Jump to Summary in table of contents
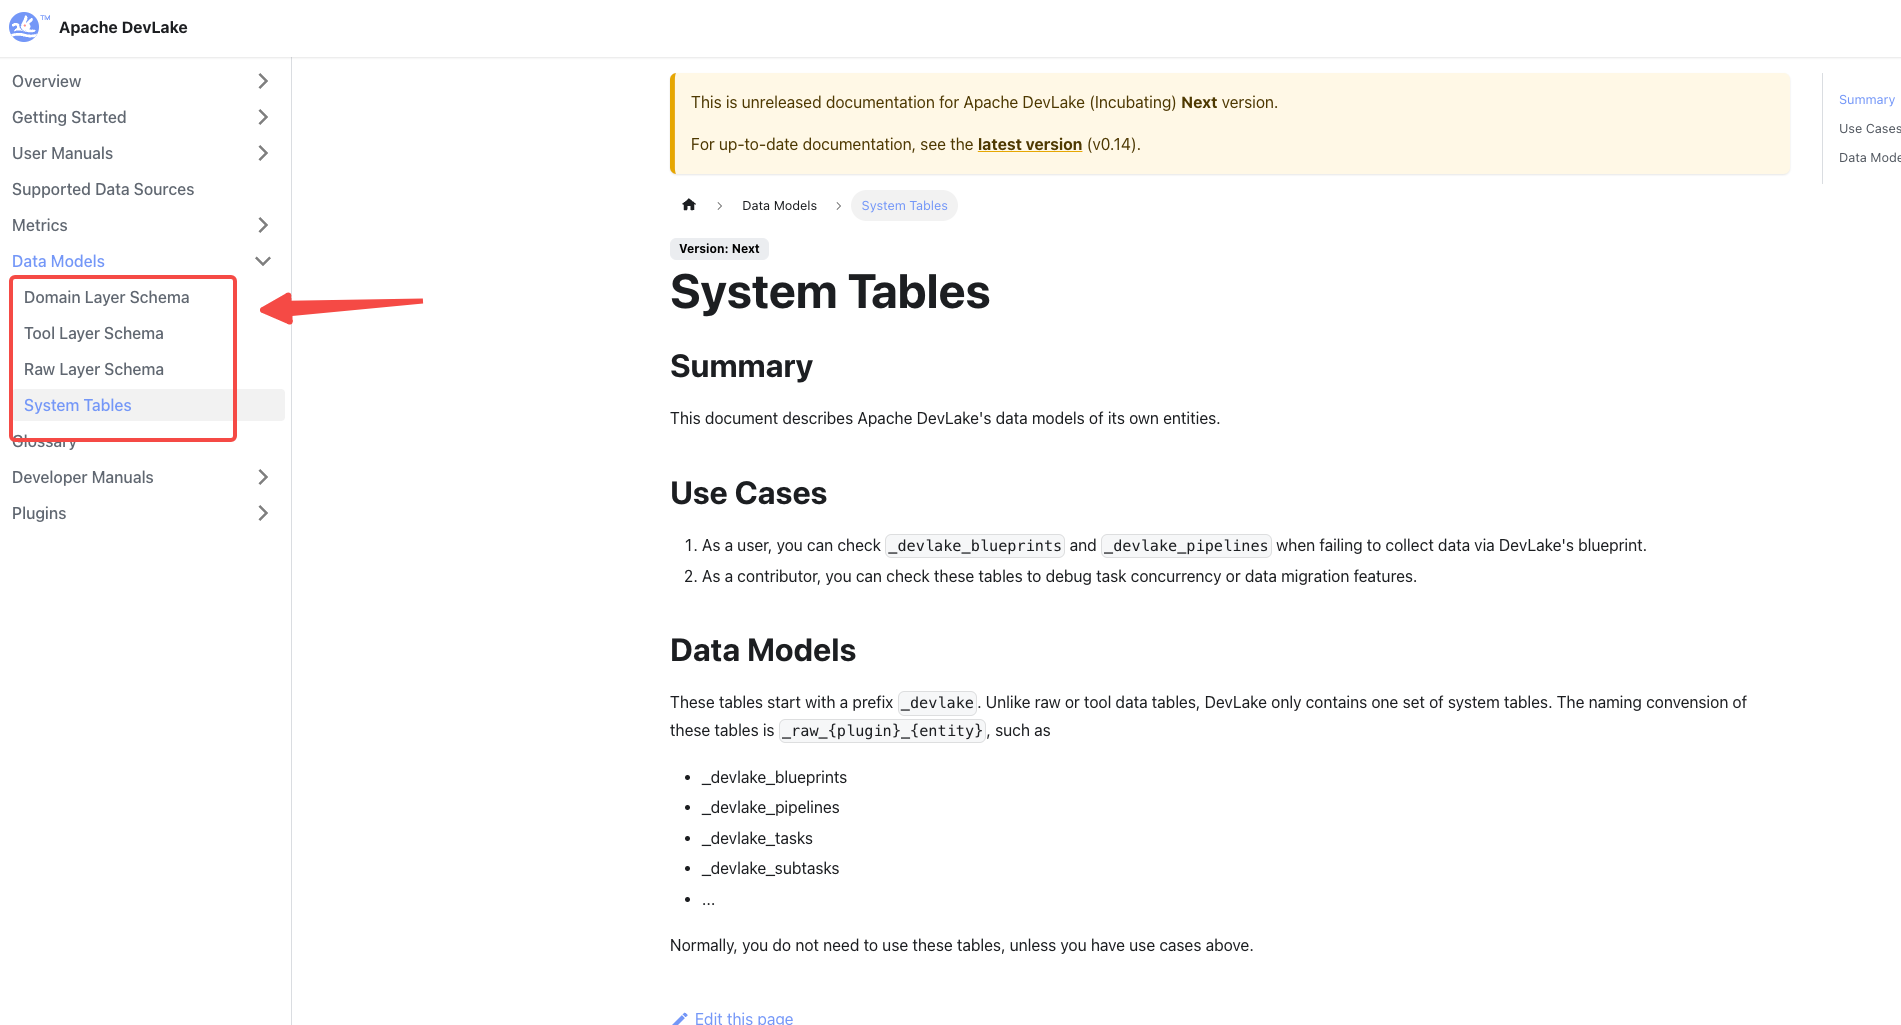The image size is (1901, 1025). 1866,99
